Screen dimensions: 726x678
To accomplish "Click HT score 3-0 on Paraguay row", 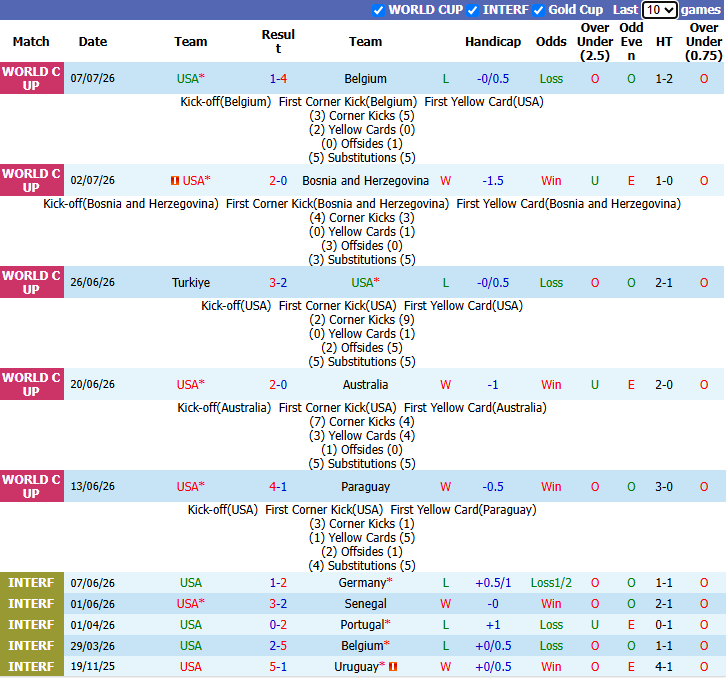I will pos(664,487).
